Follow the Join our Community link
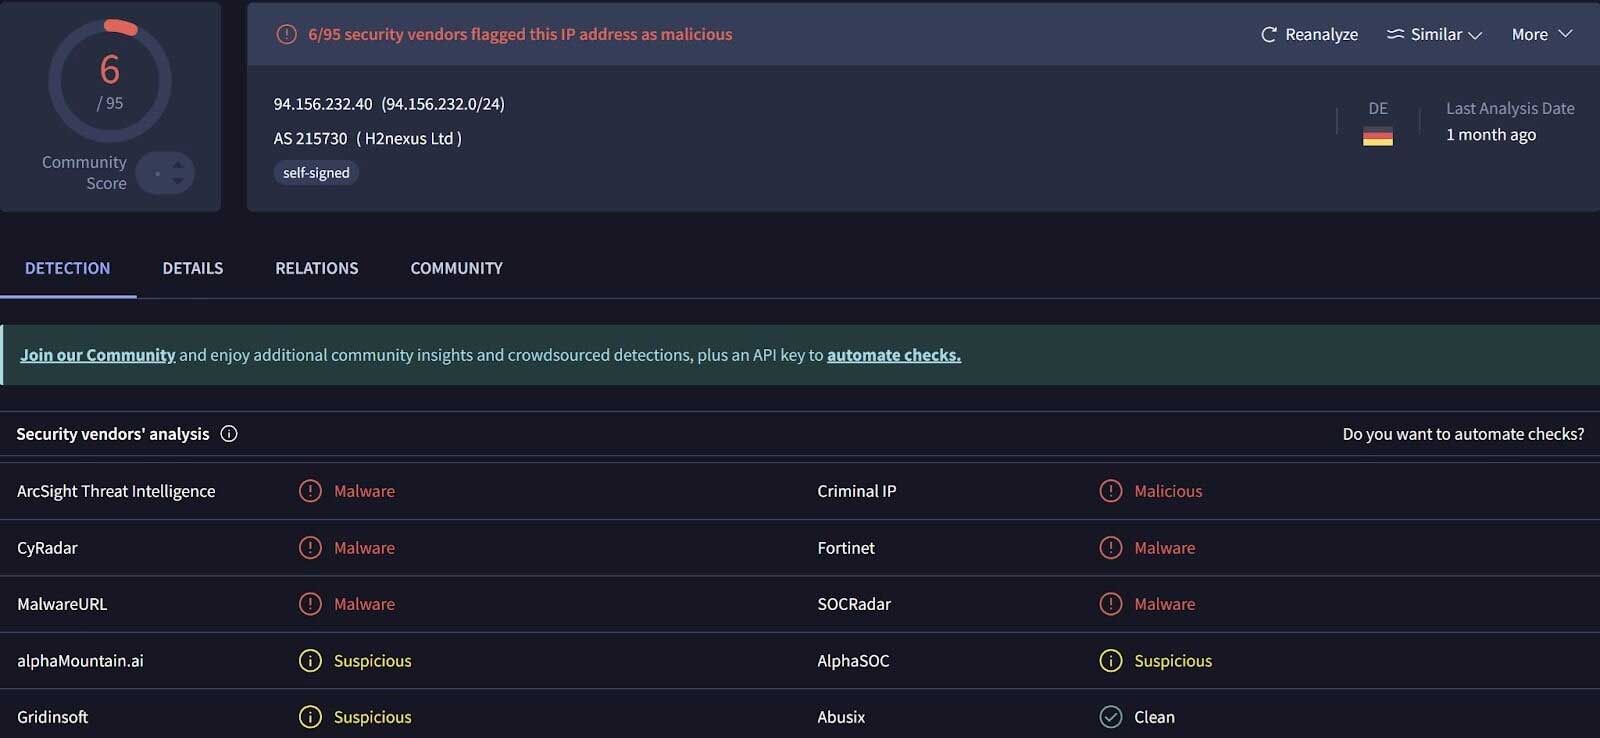 [97, 354]
